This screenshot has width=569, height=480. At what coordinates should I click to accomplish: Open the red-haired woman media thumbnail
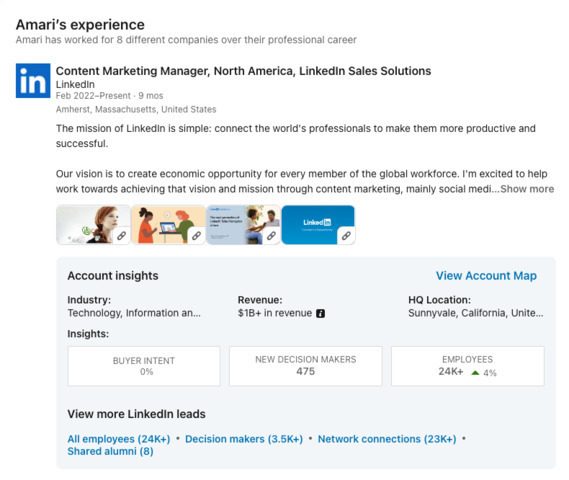93,225
